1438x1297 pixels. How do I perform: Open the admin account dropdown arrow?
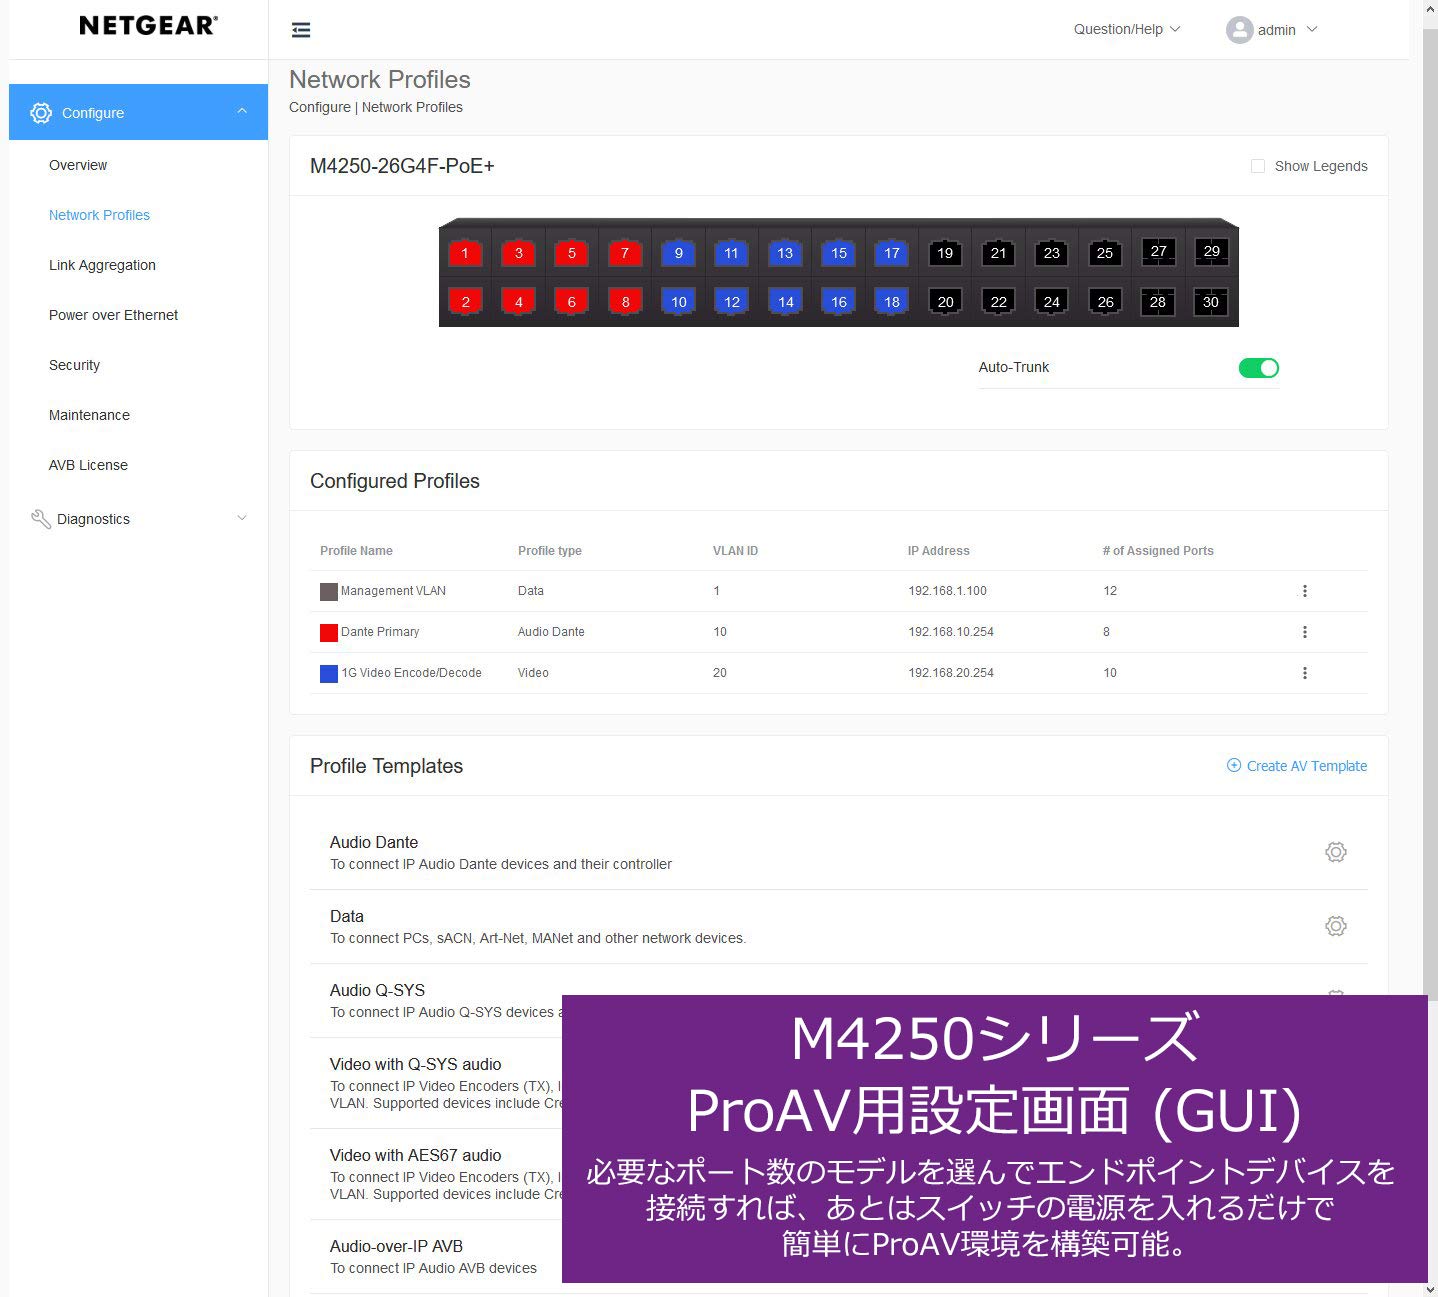pyautogui.click(x=1312, y=29)
